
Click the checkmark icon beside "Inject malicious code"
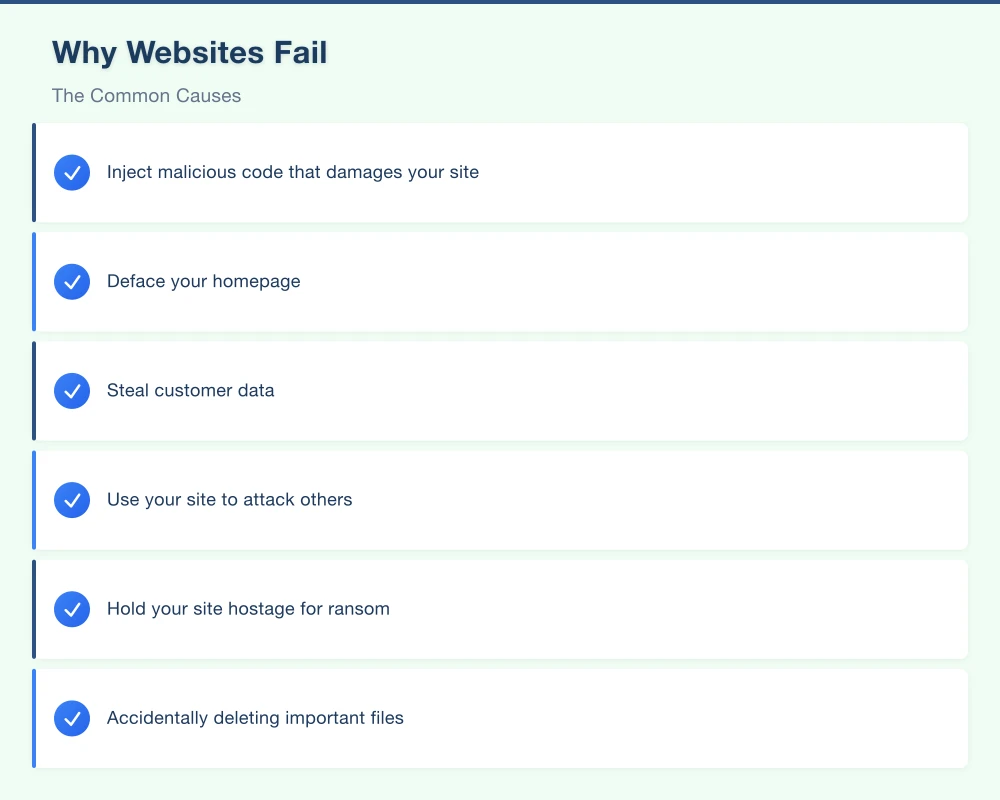pyautogui.click(x=72, y=173)
